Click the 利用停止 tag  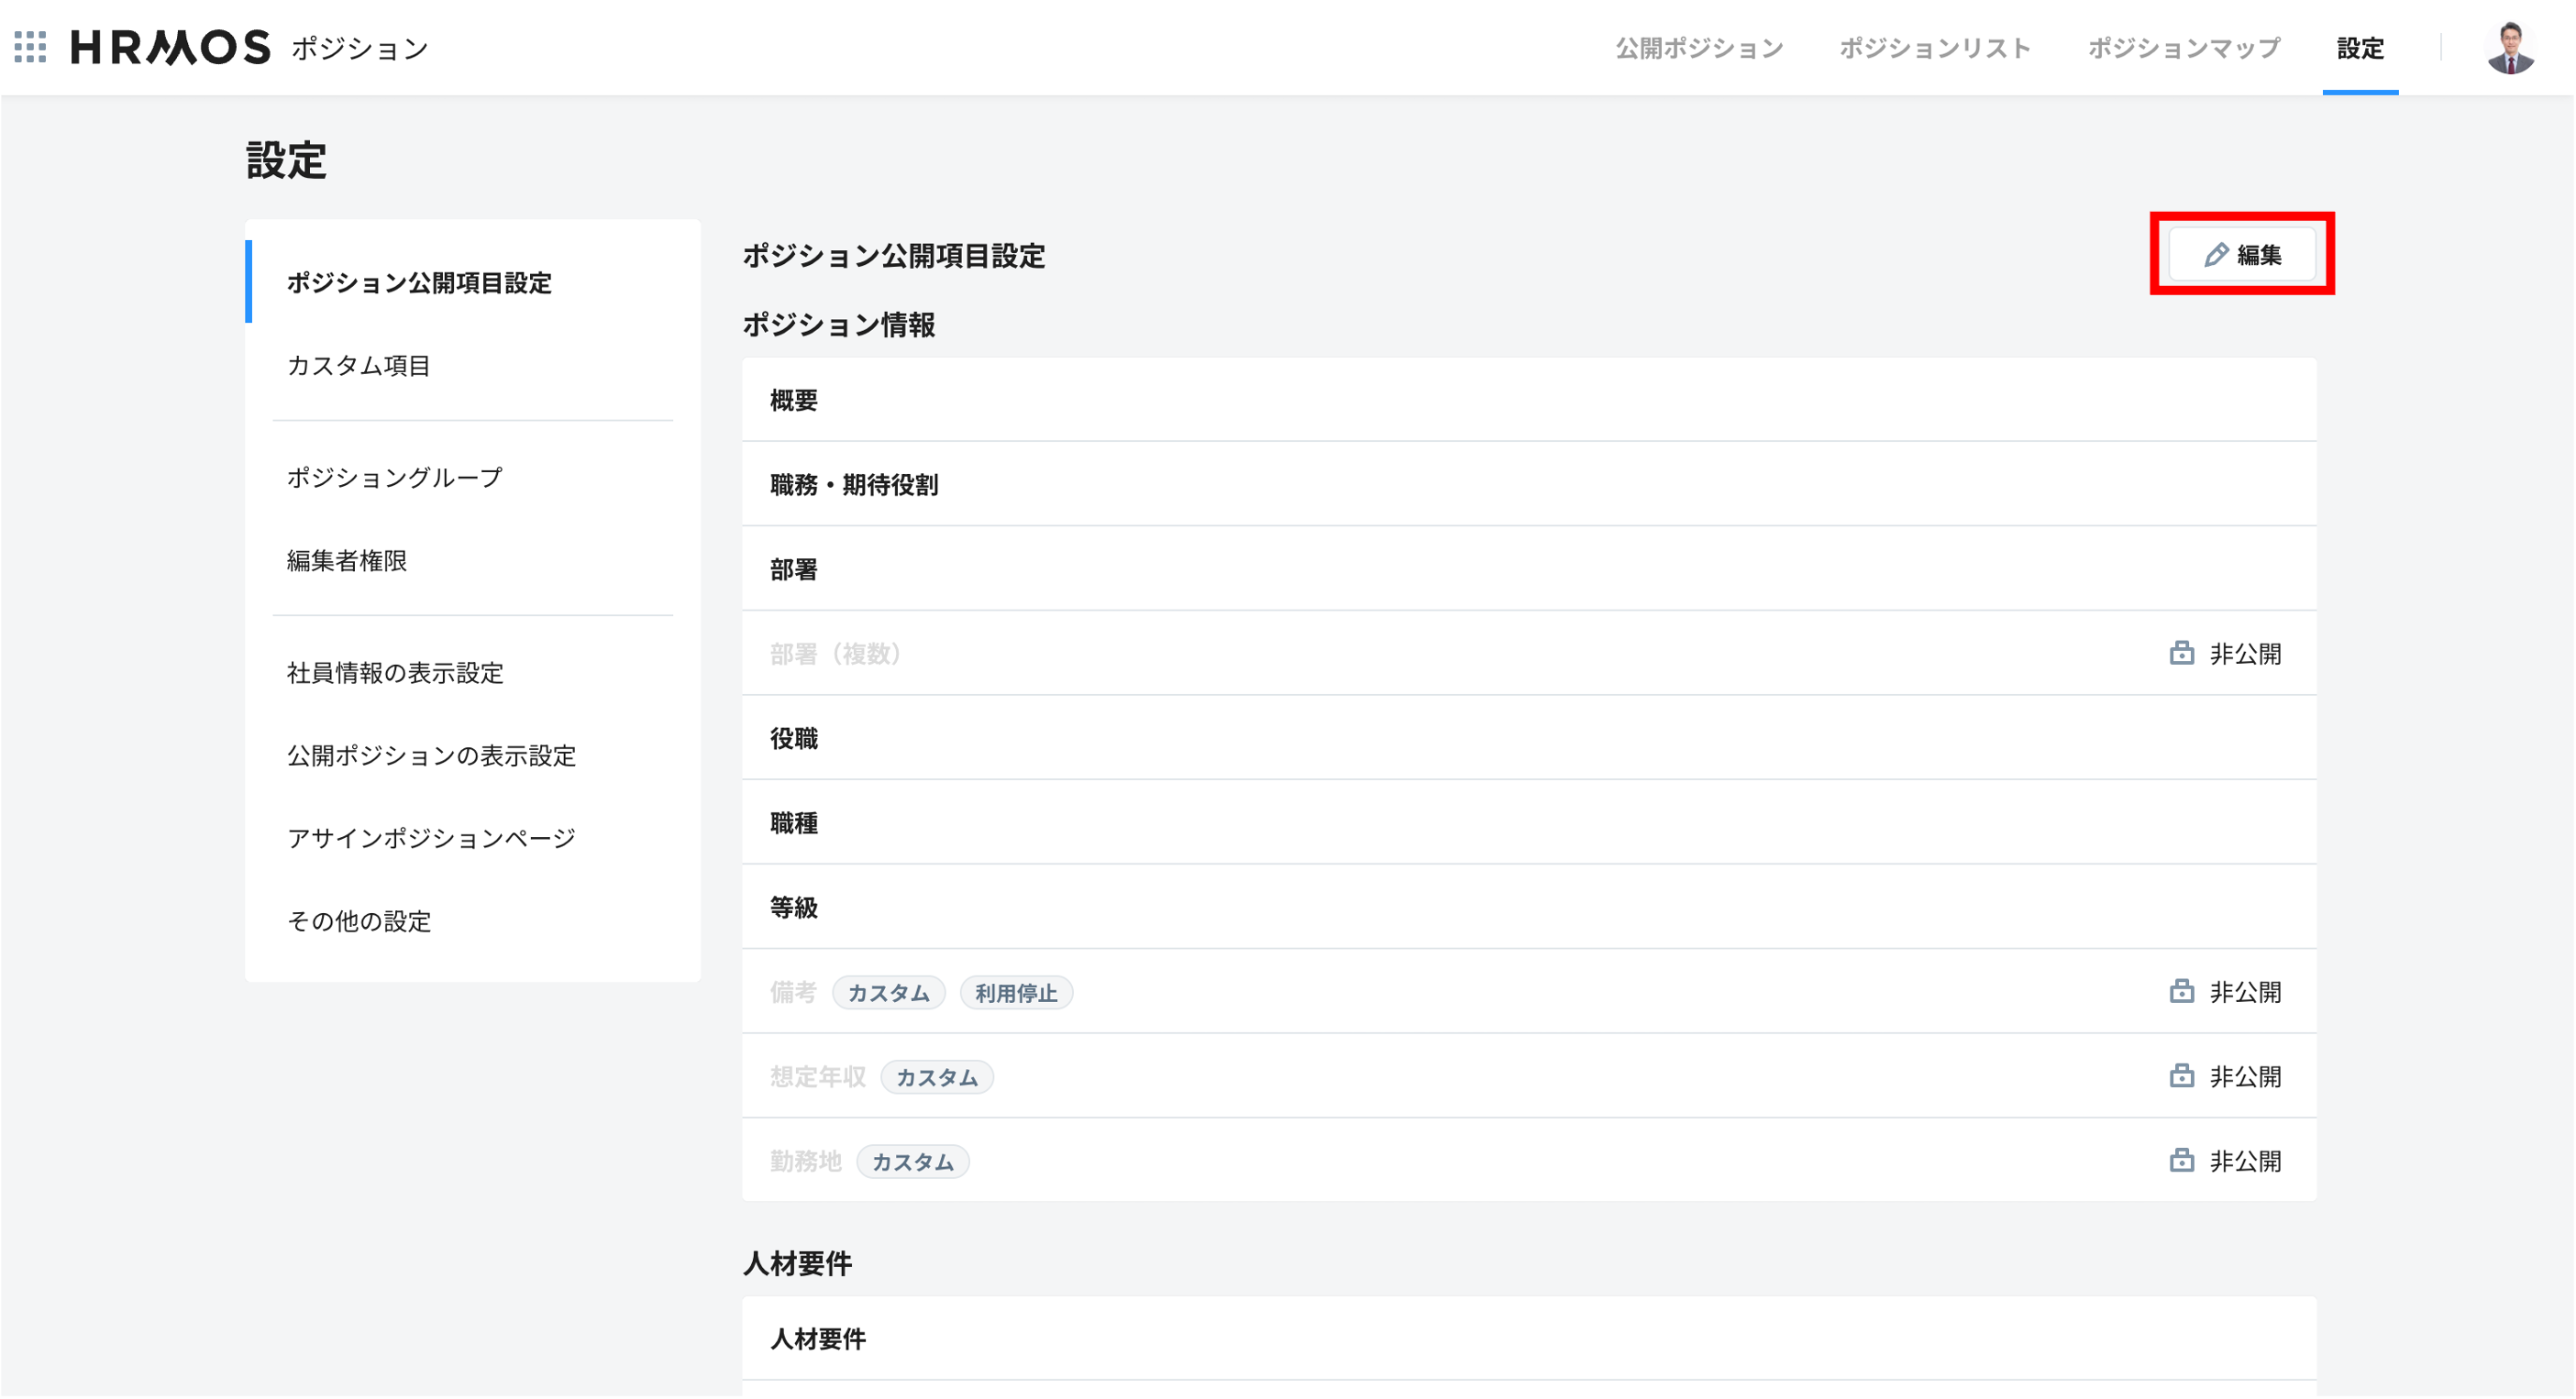click(x=1017, y=994)
